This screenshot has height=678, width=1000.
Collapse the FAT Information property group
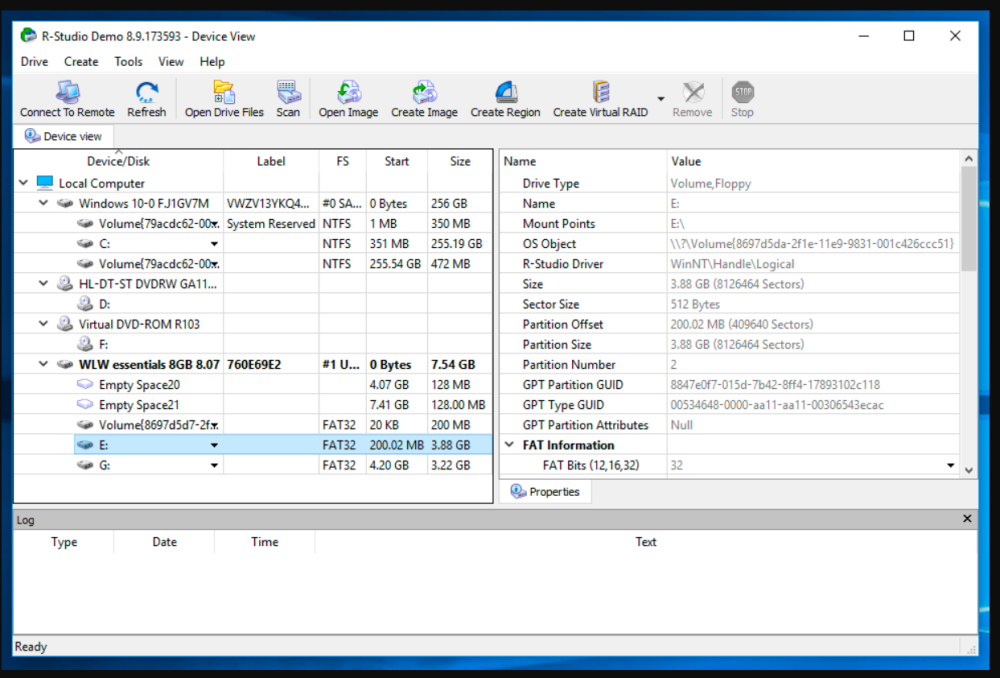509,445
